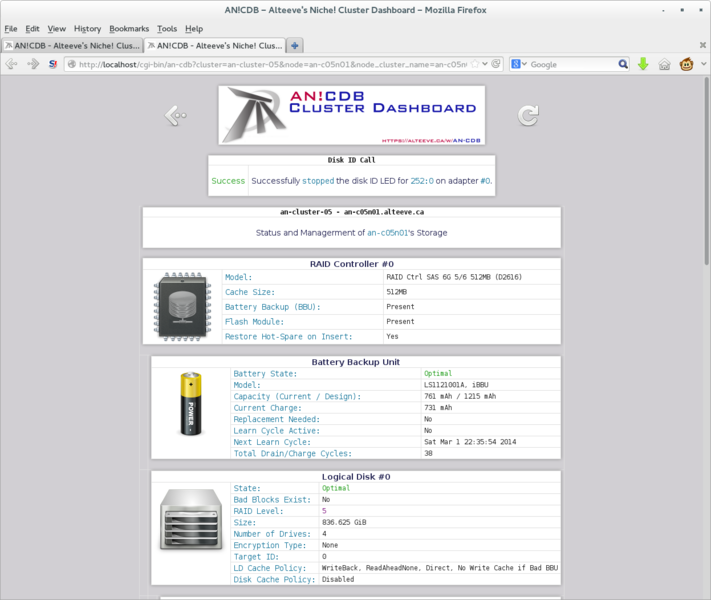Switch to the first AN!CDB tab
This screenshot has width=711, height=600.
point(71,46)
